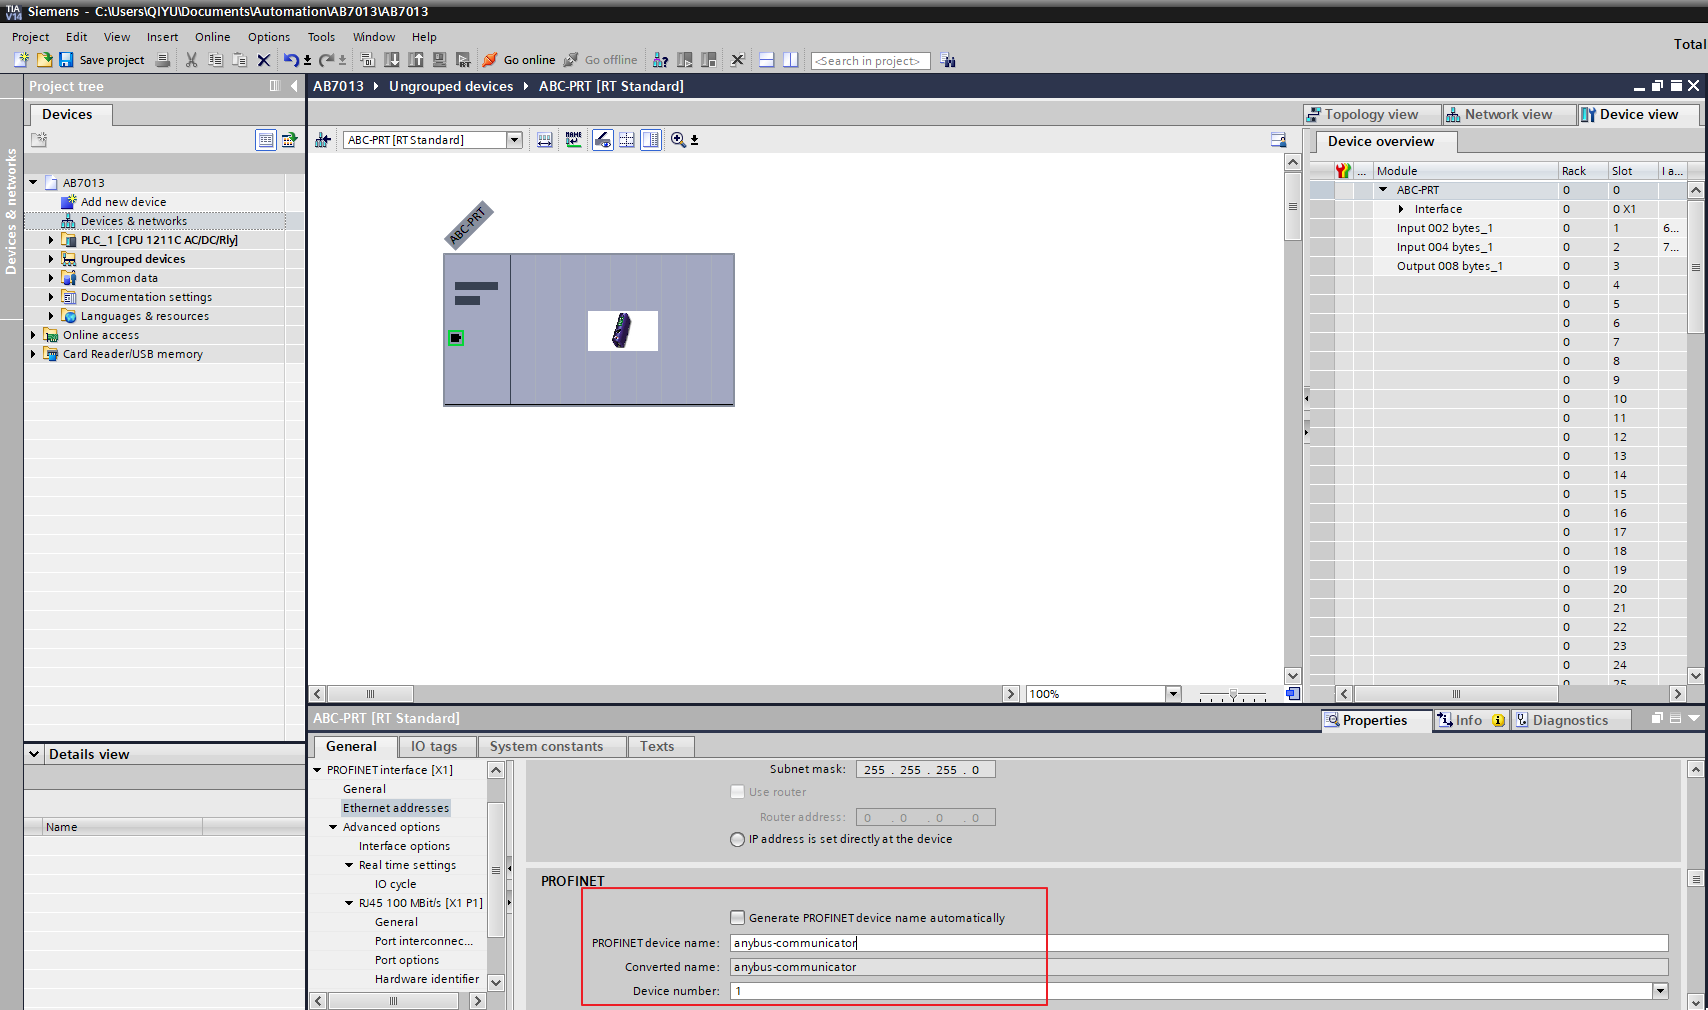Click the Save project disk icon
This screenshot has height=1010, width=1708.
pos(66,60)
